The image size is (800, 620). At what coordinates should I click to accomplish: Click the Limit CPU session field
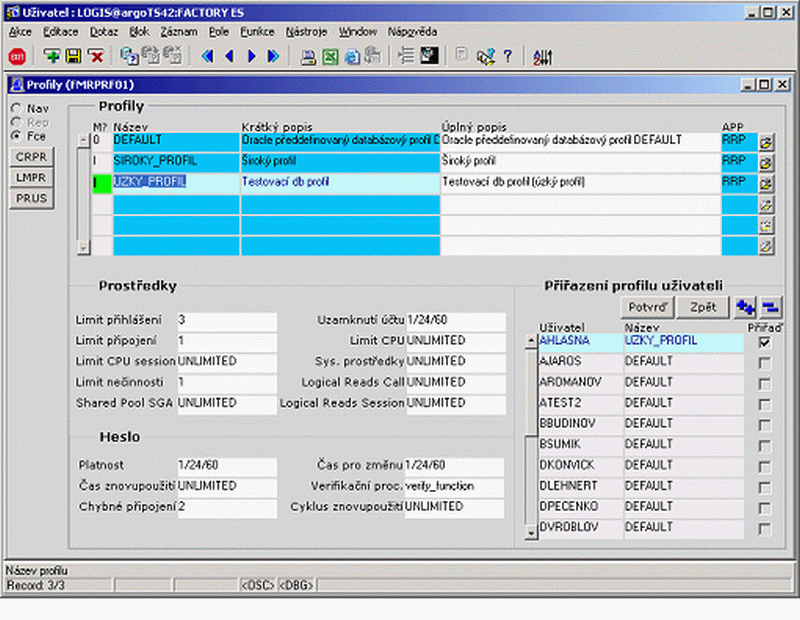tap(227, 362)
